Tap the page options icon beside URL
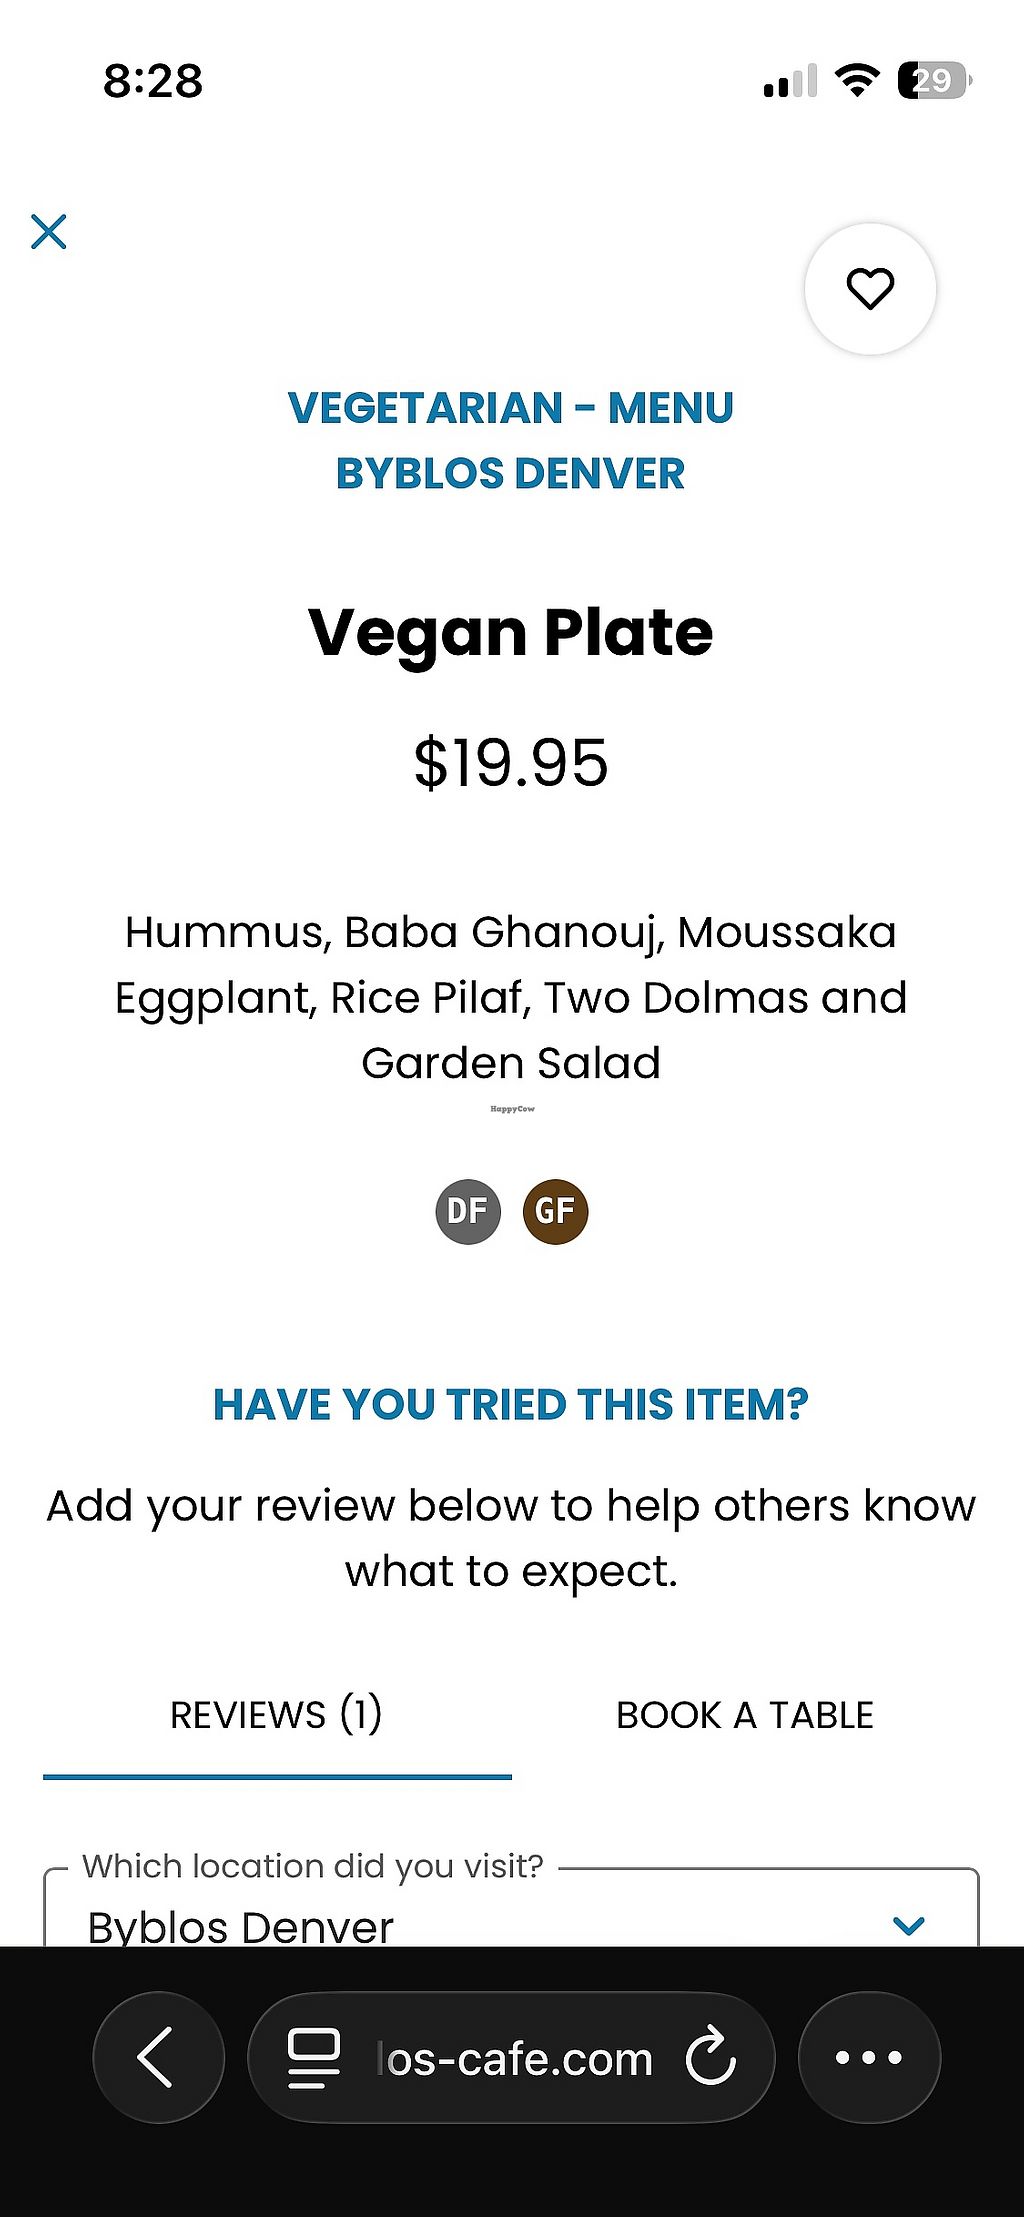 point(313,2057)
